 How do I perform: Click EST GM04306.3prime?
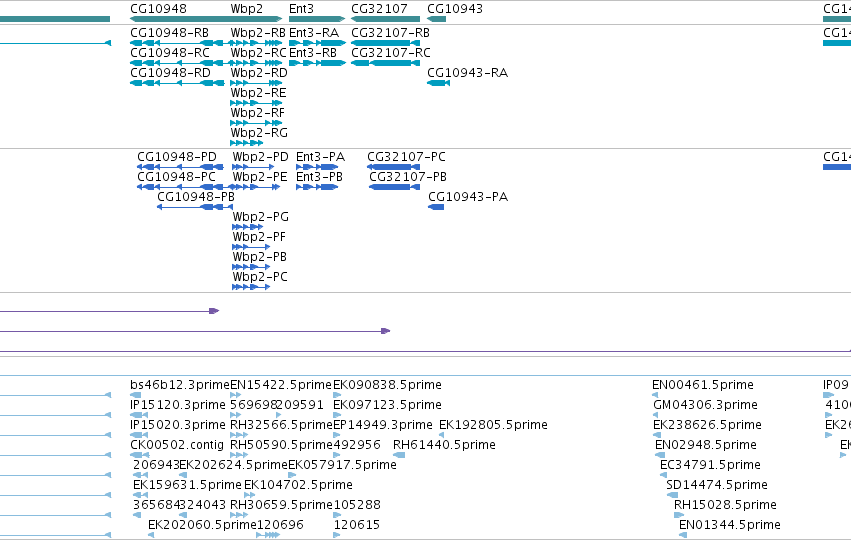705,405
